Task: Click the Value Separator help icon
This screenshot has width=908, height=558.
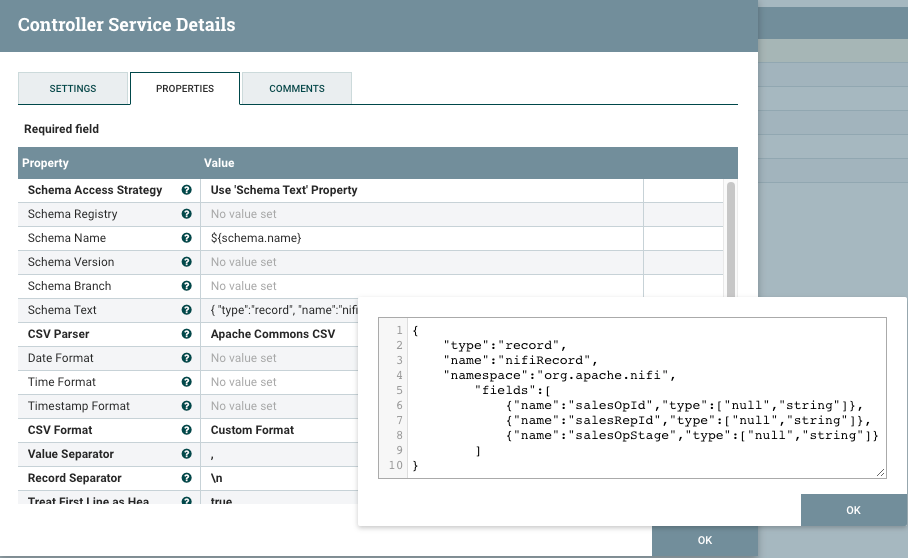Action: tap(187, 454)
